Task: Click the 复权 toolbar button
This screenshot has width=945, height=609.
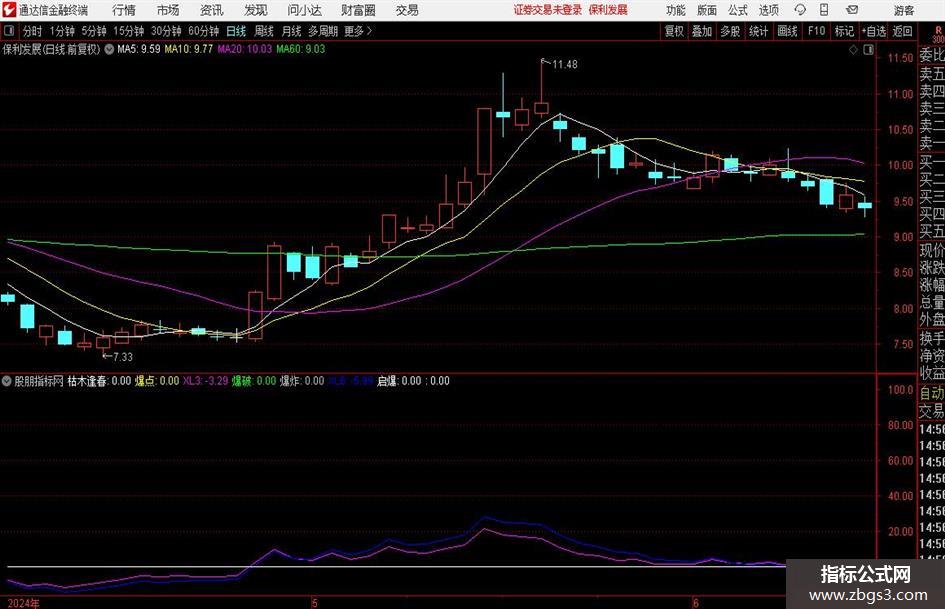Action: (674, 31)
